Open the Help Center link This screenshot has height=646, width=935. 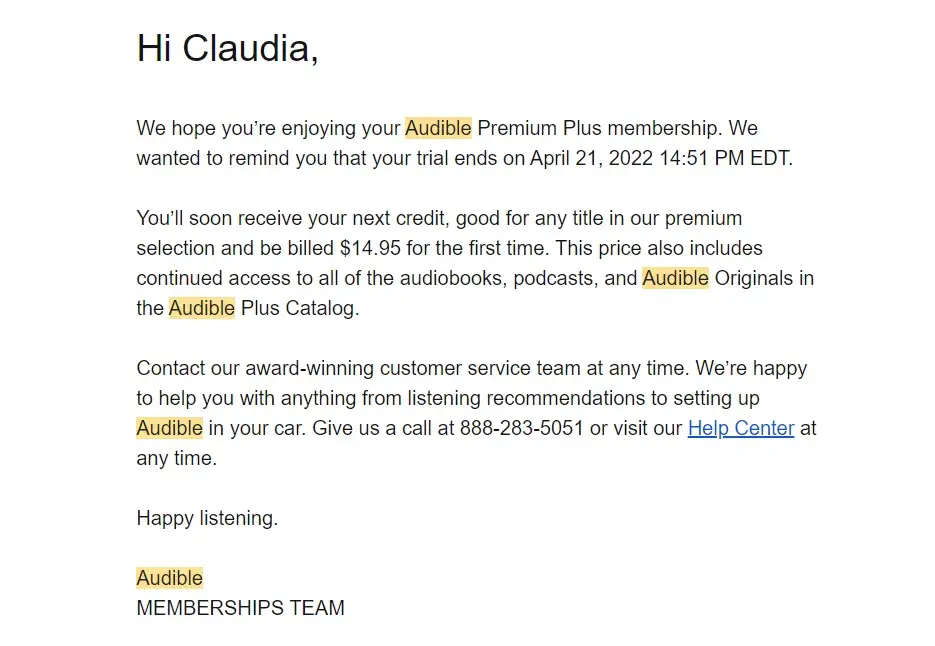[x=740, y=429]
